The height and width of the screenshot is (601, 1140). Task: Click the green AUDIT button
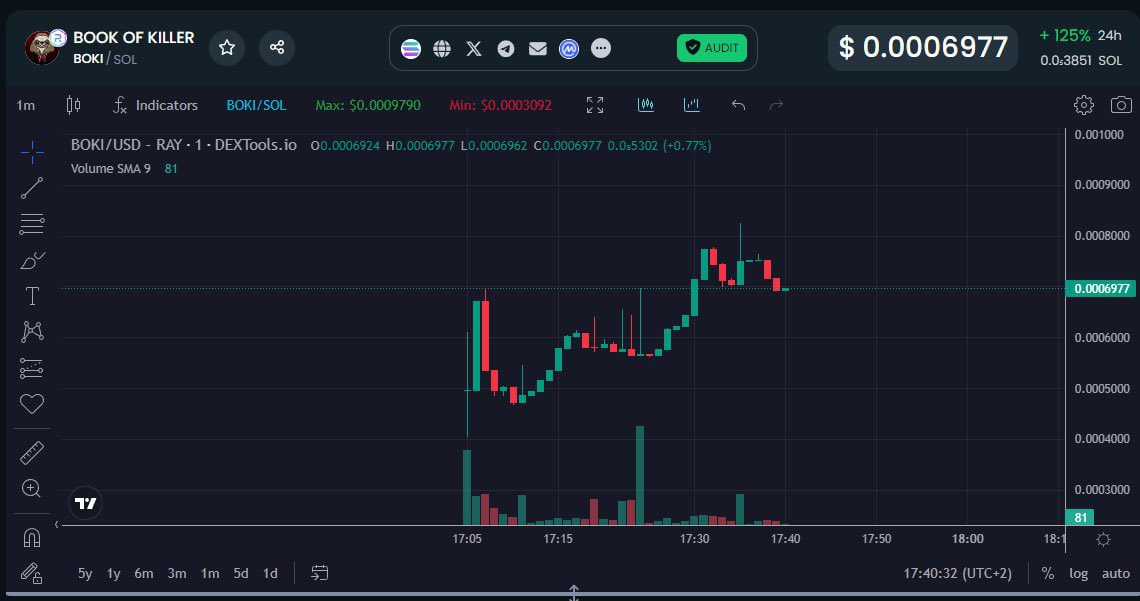click(x=712, y=48)
